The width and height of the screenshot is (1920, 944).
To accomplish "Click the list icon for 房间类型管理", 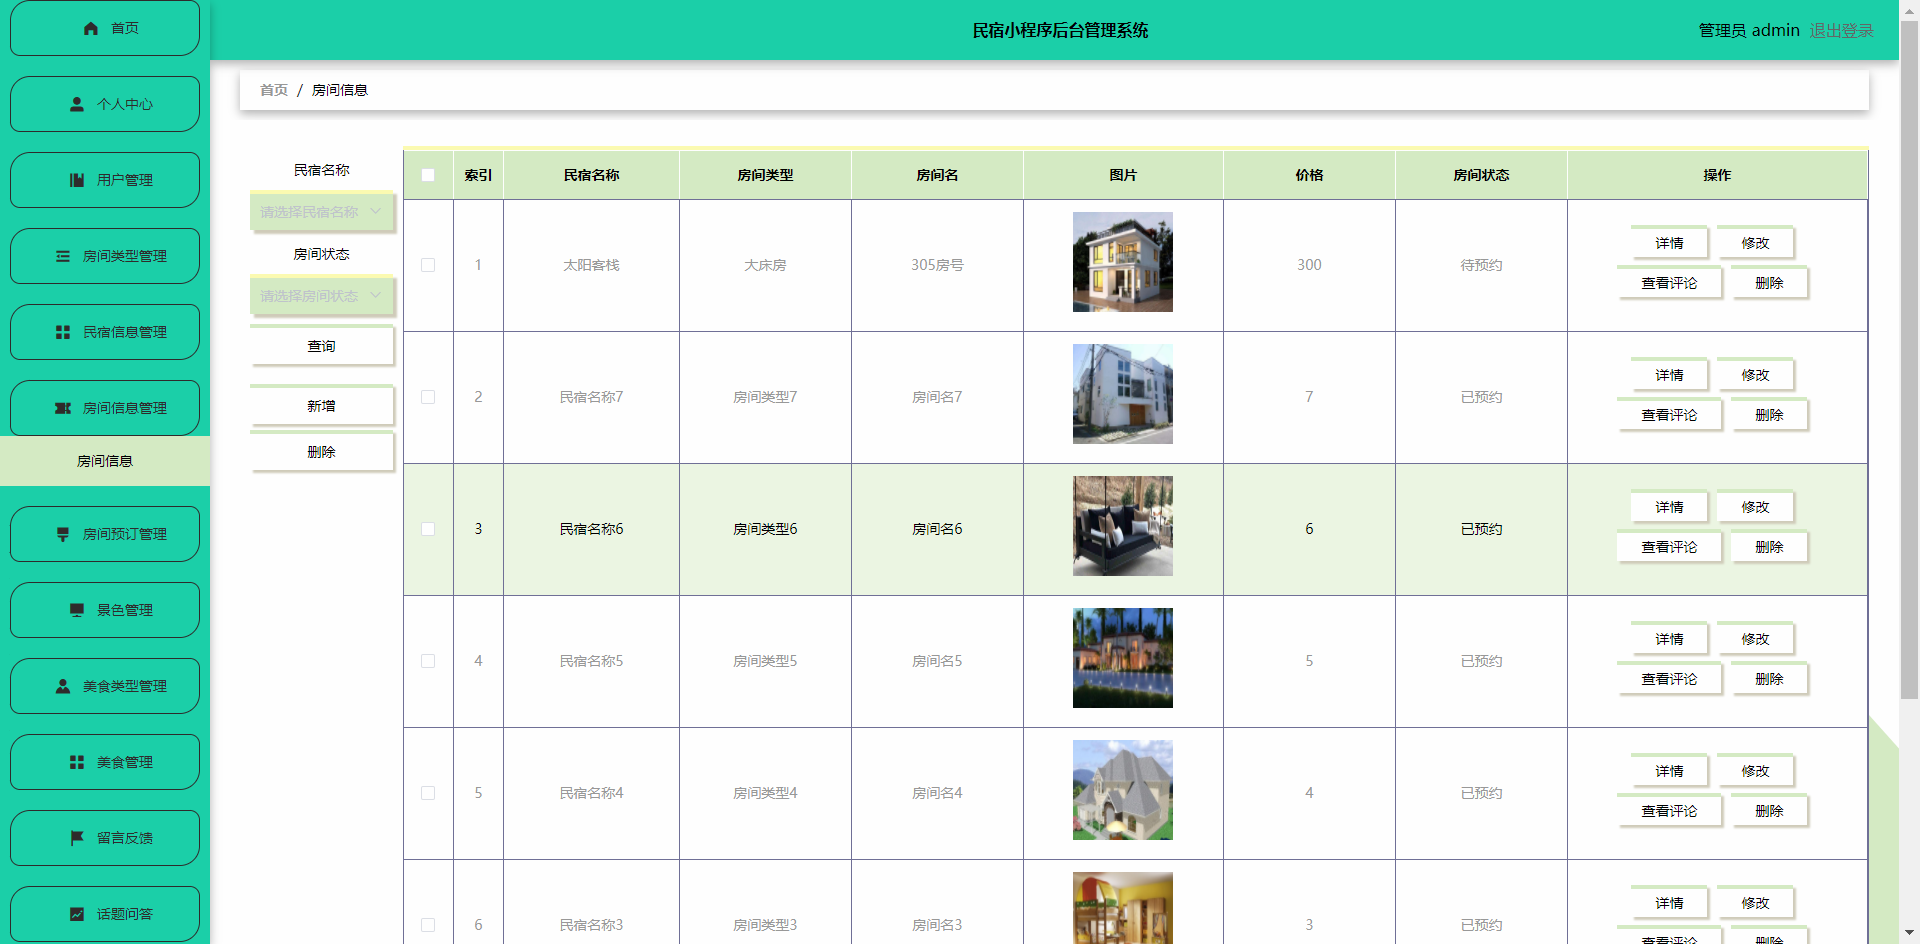I will 63,256.
